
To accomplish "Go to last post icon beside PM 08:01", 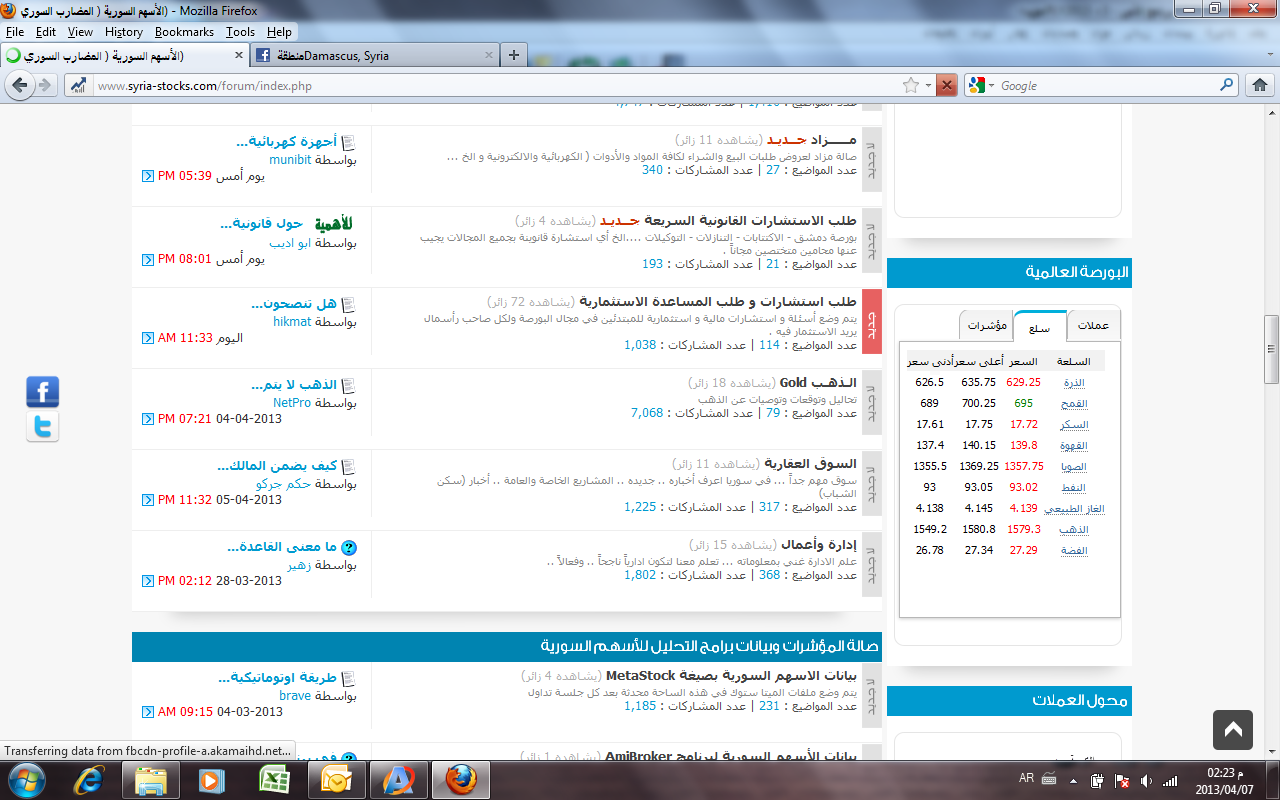I will [148, 259].
